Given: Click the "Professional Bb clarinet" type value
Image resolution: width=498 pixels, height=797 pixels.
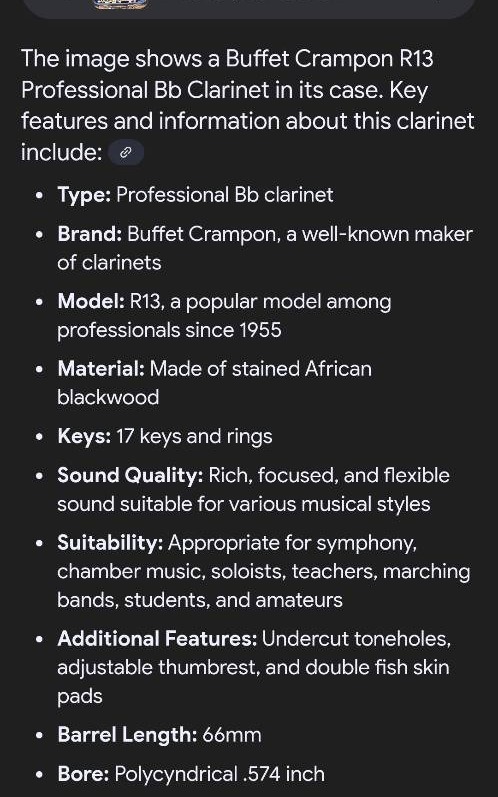Looking at the screenshot, I should (x=225, y=195).
